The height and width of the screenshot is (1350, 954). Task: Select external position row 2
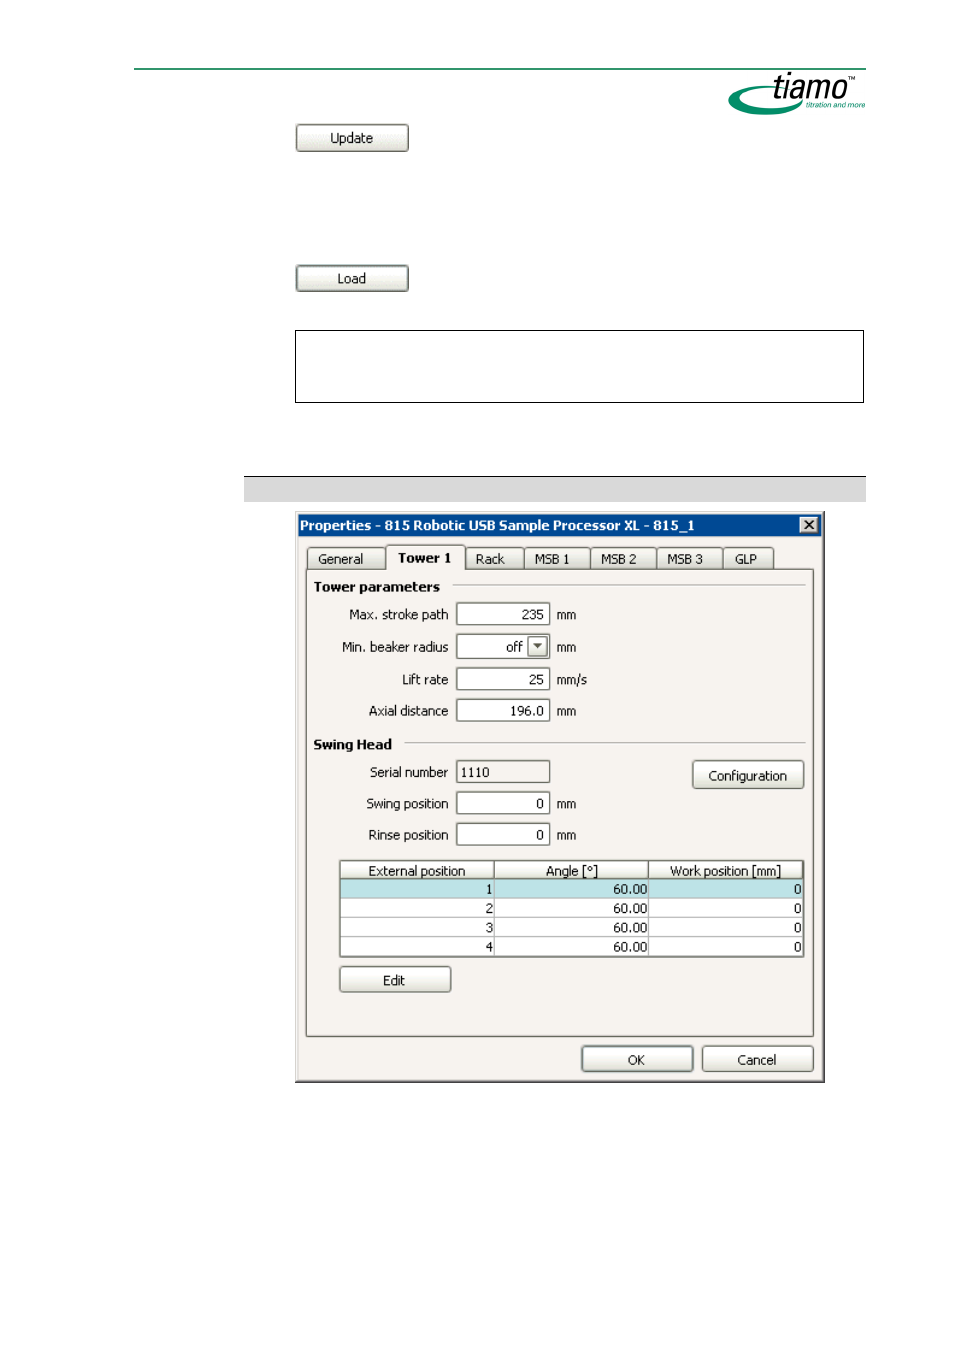pos(571,908)
